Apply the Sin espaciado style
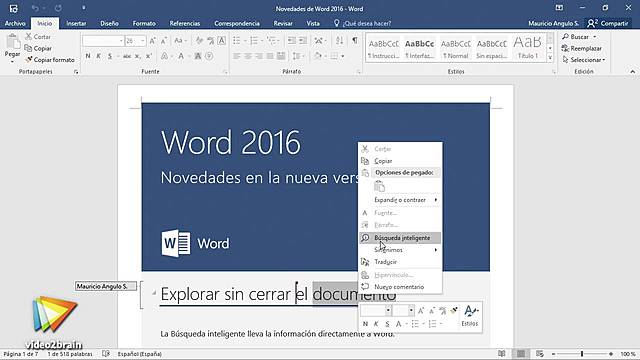Screen dimensions: 640x360 (x=492, y=48)
